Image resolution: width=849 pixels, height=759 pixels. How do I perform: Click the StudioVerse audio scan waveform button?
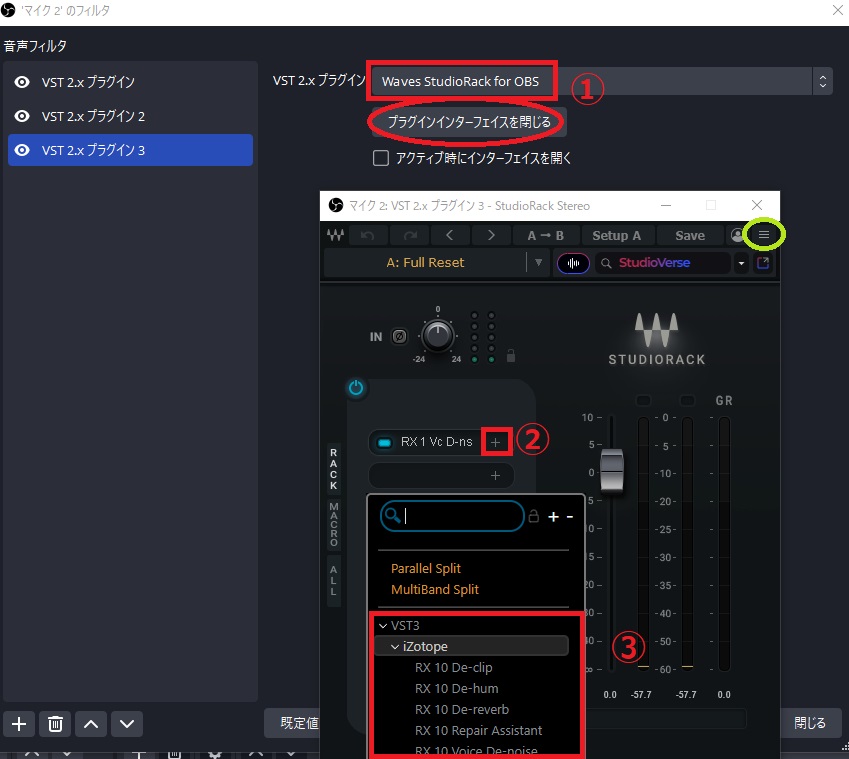573,264
